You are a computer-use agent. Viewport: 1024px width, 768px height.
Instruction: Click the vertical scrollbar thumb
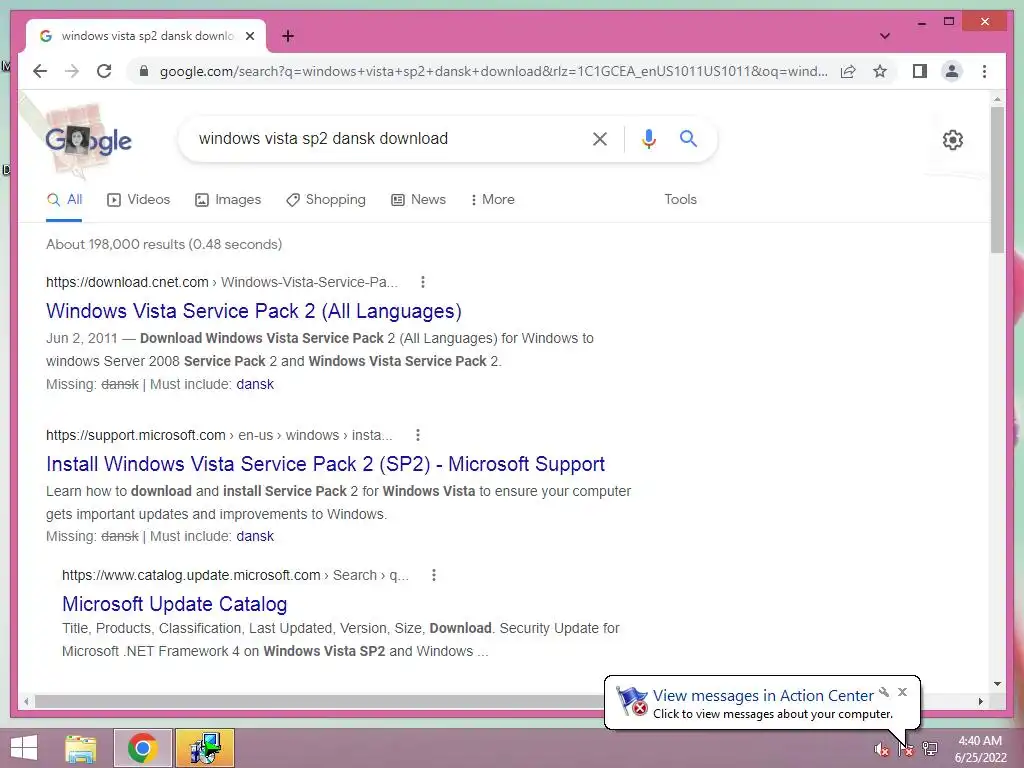997,180
